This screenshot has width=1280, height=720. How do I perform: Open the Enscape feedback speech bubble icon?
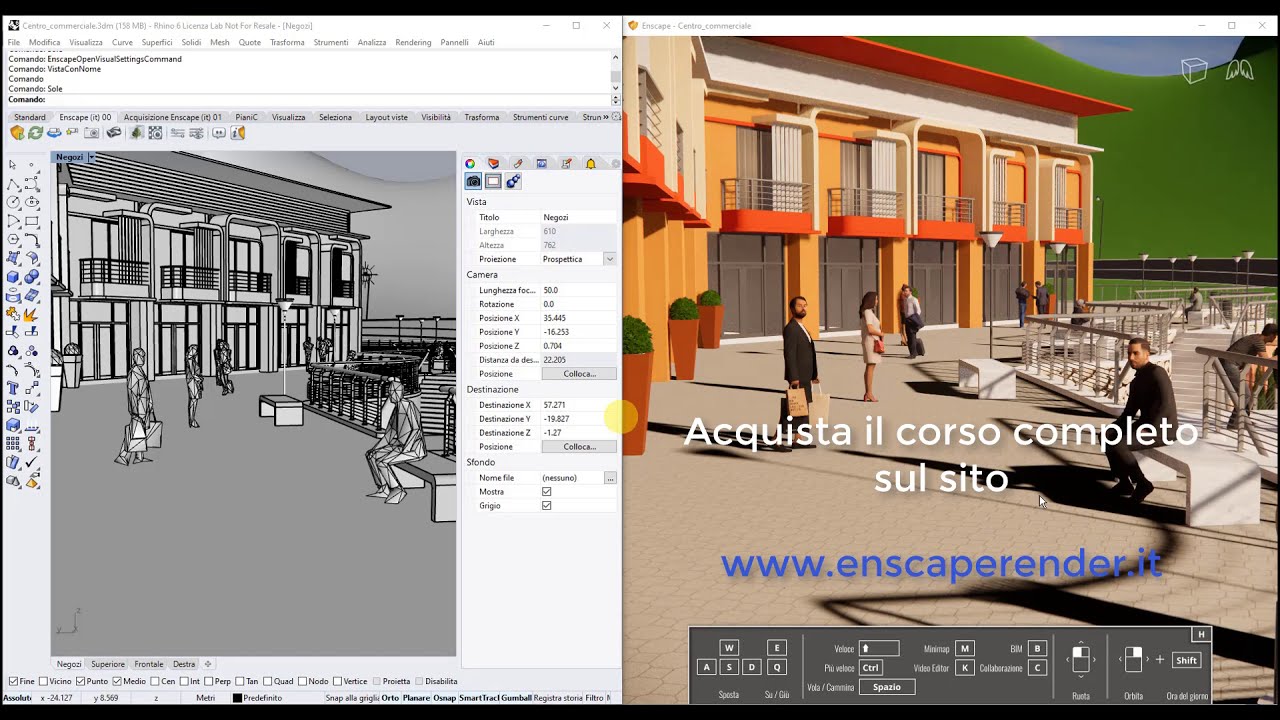pos(218,133)
